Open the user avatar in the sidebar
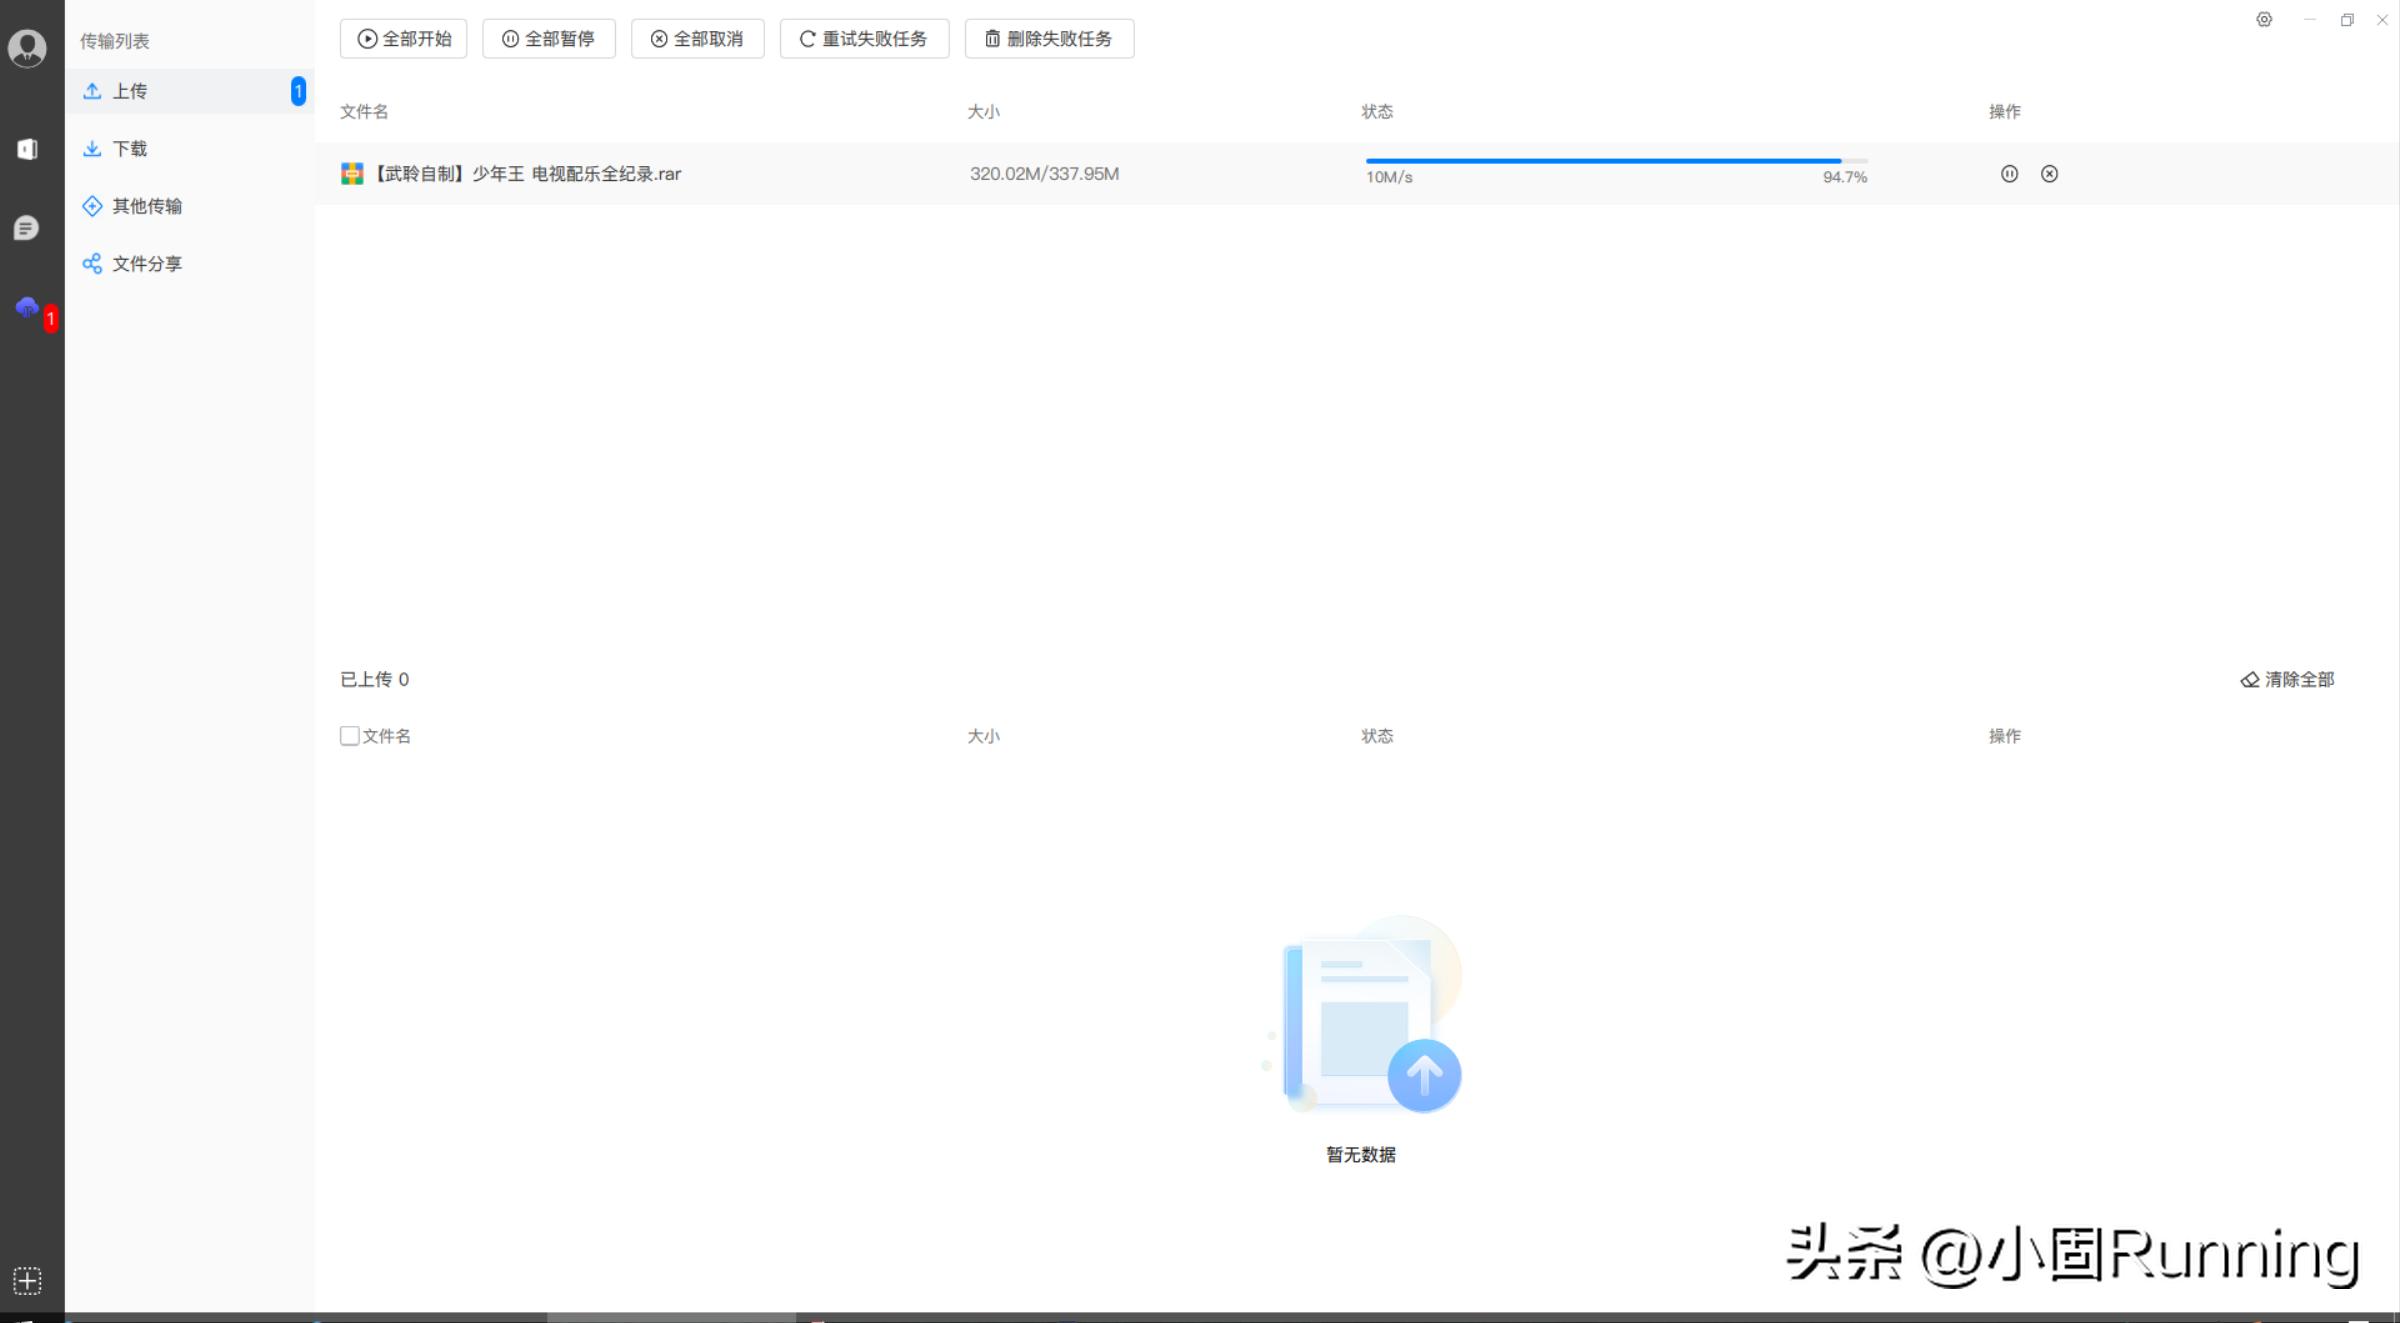The height and width of the screenshot is (1323, 2400). coord(27,47)
